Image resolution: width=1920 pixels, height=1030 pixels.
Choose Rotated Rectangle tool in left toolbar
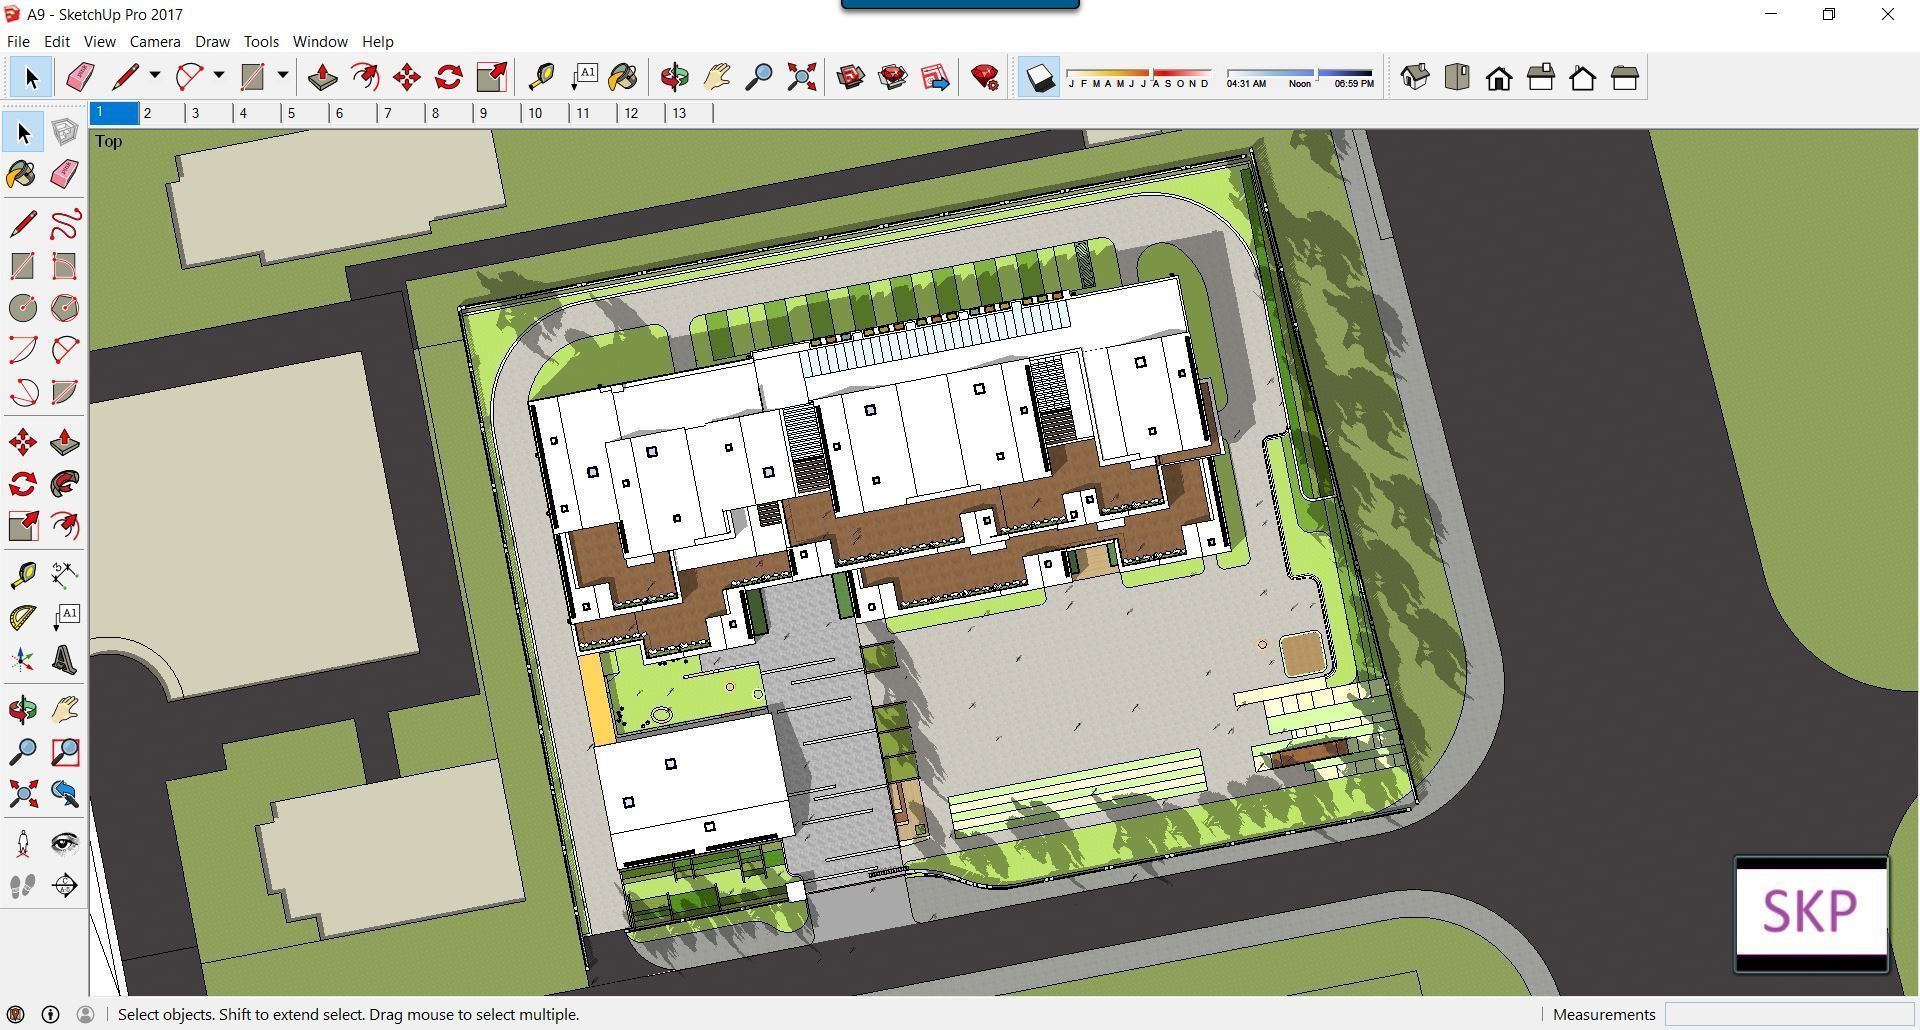(65, 266)
